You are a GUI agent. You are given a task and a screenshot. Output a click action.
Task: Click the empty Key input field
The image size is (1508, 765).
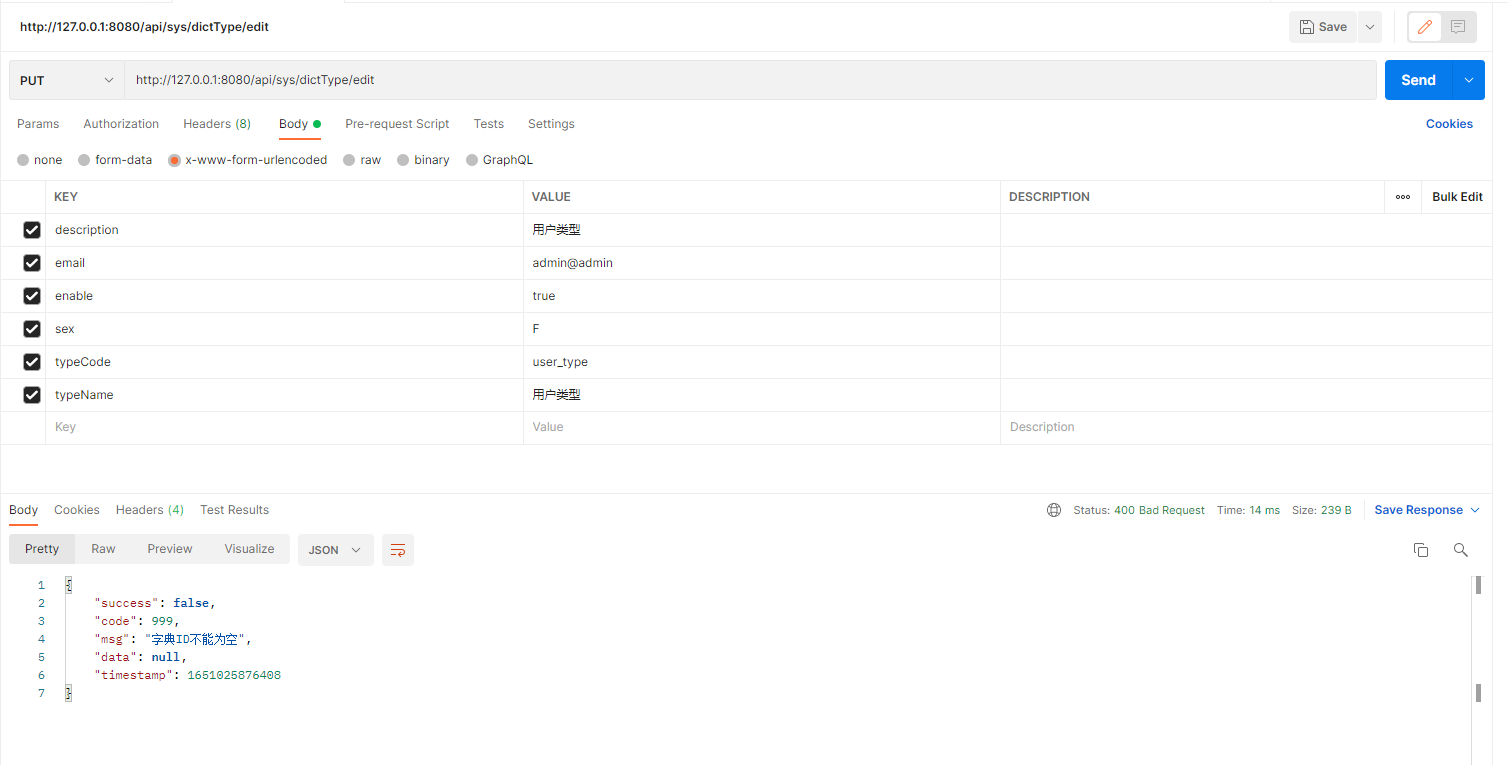(x=284, y=427)
